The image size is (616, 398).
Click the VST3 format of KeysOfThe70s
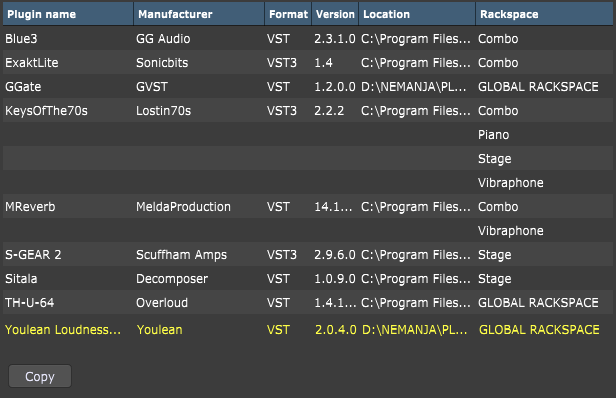282,111
